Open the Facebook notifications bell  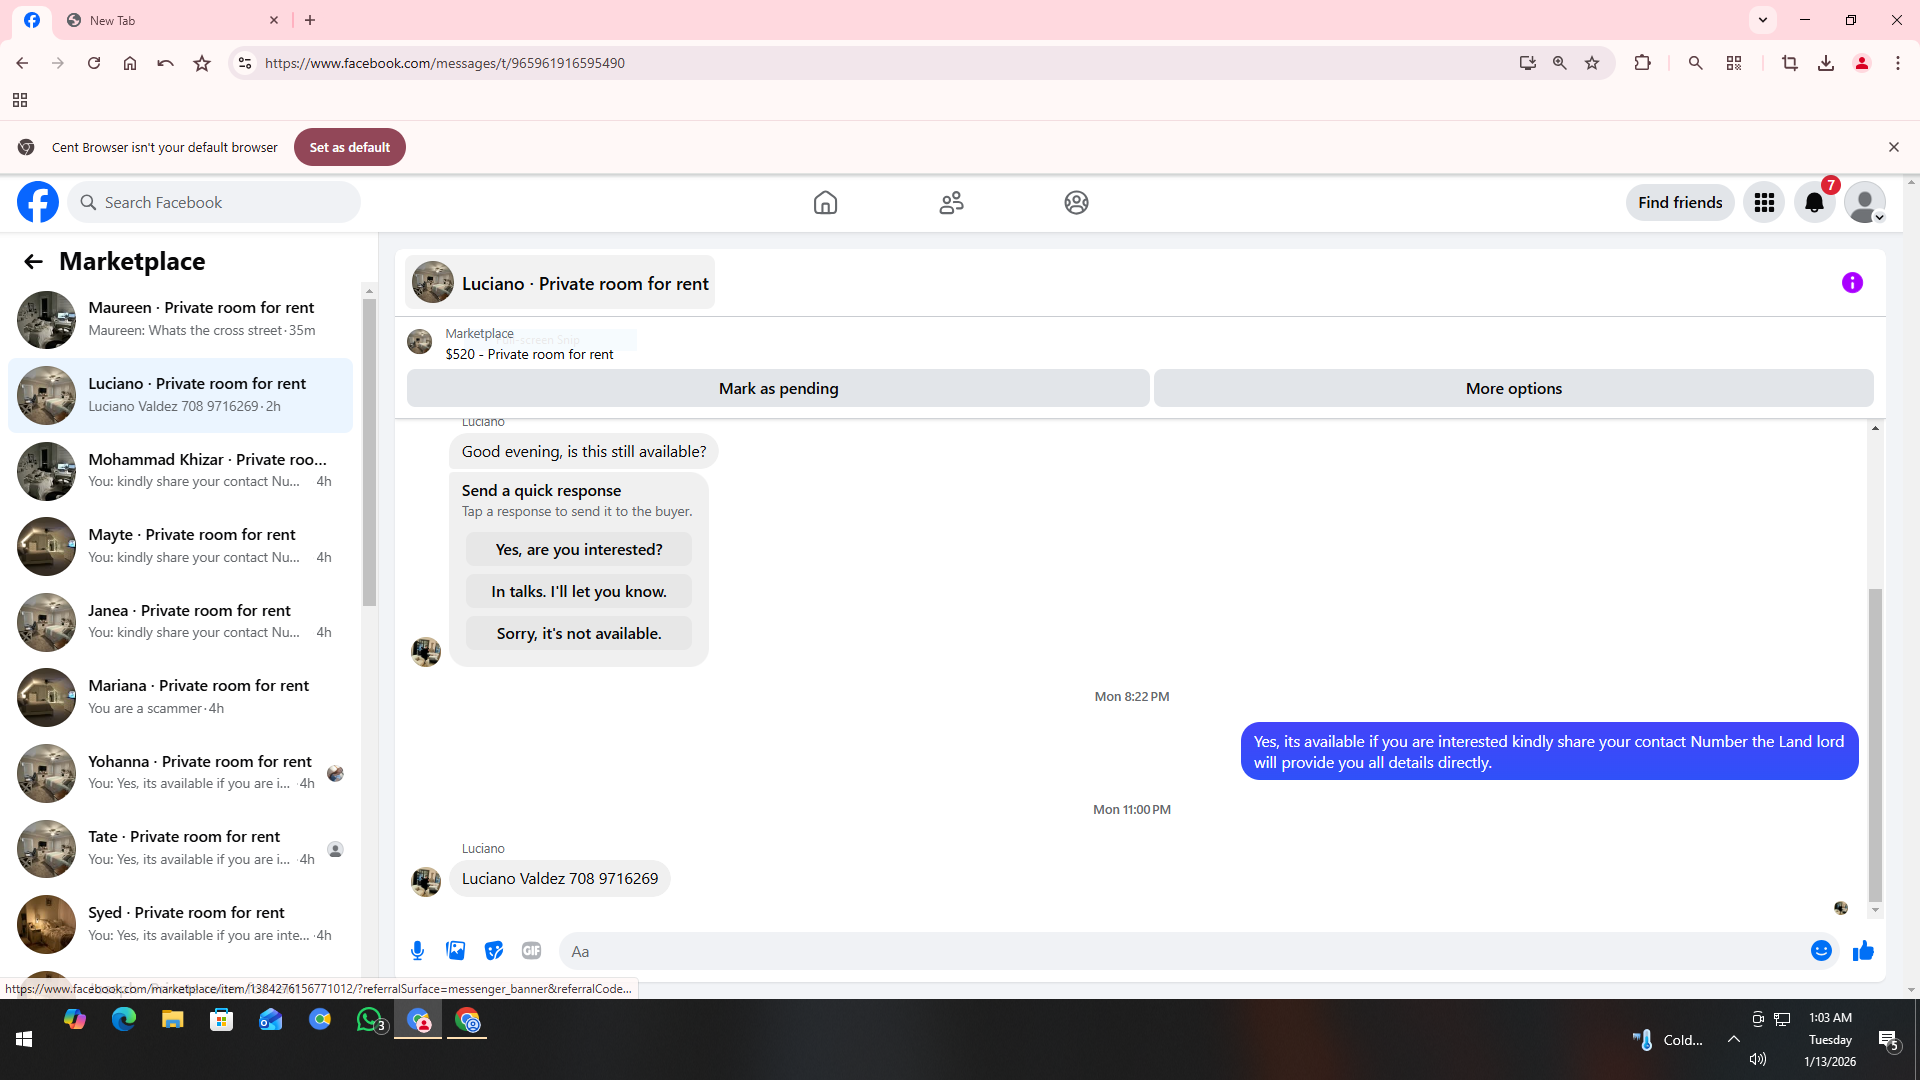(1814, 203)
